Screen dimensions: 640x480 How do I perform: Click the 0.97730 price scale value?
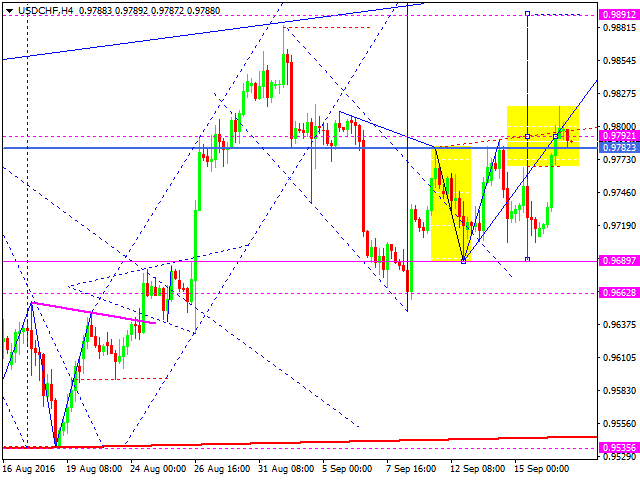[619, 159]
